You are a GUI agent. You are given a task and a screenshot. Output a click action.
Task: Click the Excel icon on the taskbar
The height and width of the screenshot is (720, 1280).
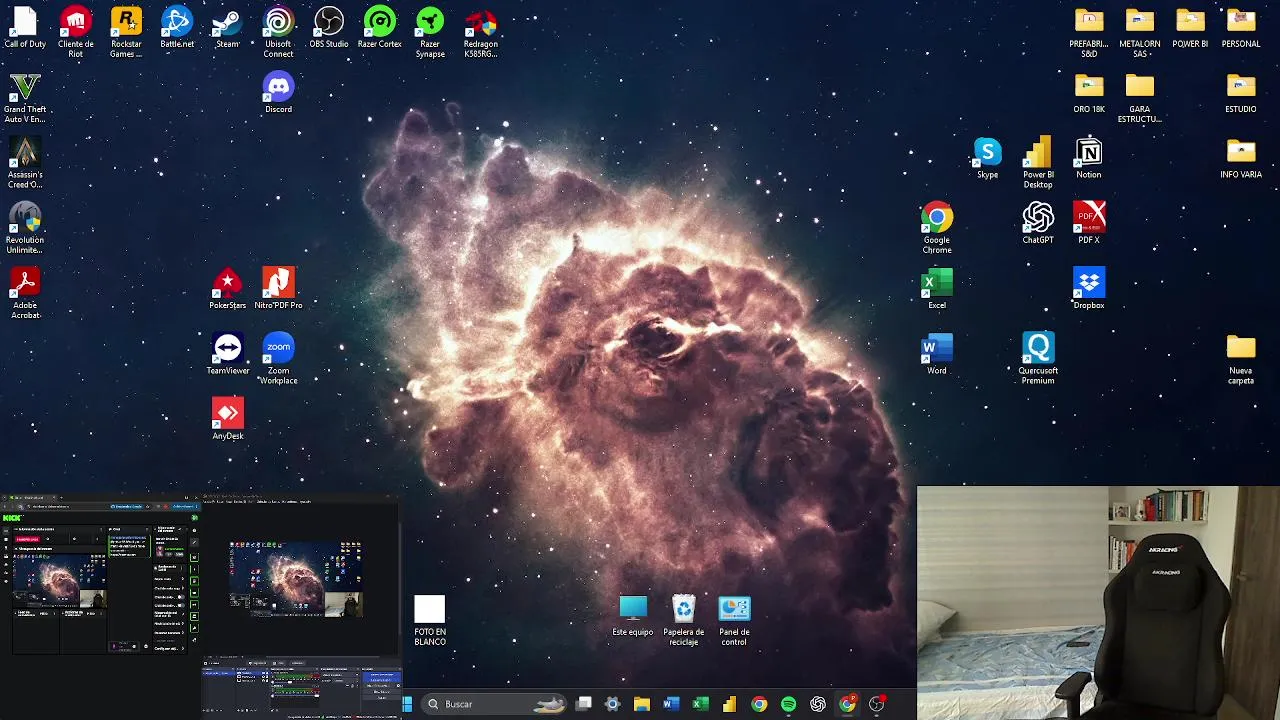click(x=700, y=704)
